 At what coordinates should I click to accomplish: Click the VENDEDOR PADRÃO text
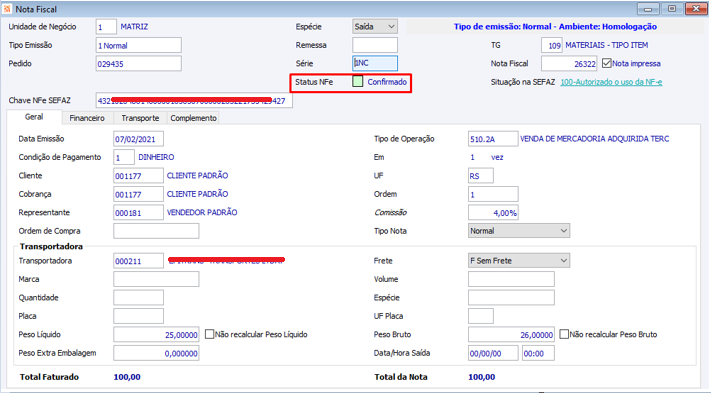tap(202, 212)
